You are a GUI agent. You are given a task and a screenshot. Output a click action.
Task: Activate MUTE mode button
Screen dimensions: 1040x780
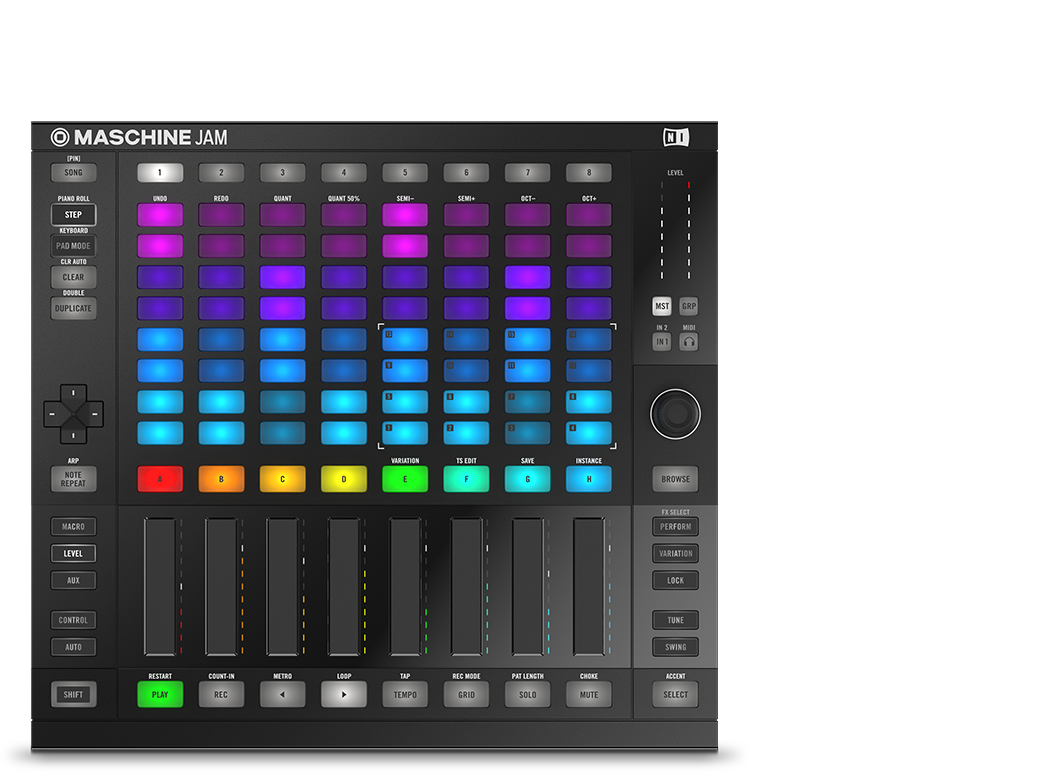589,694
